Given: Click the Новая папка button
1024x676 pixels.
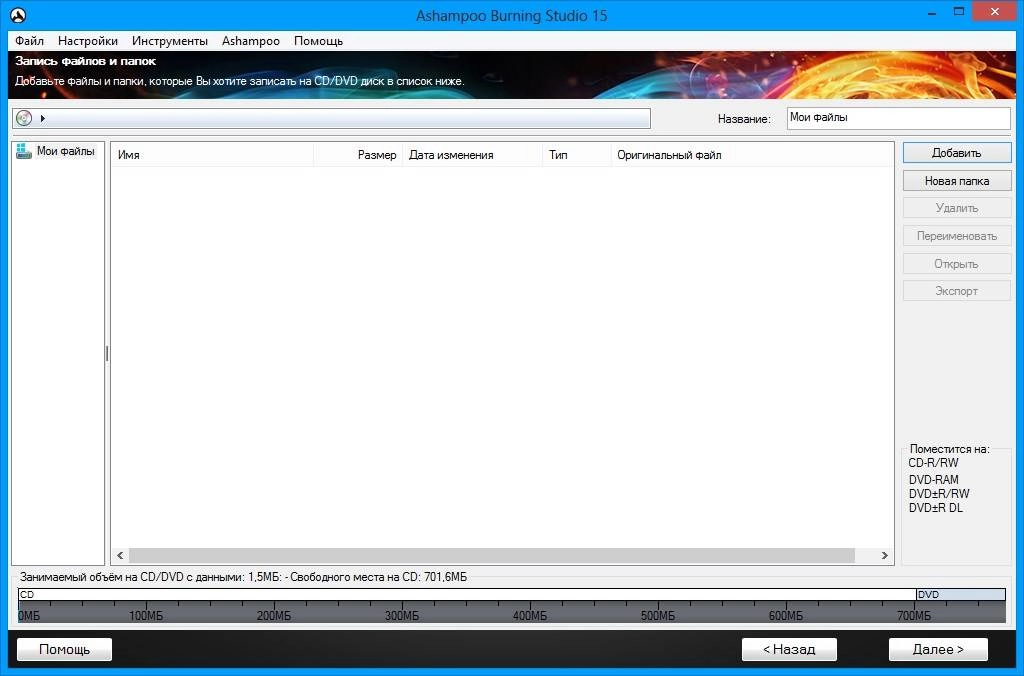Looking at the screenshot, I should (x=957, y=181).
